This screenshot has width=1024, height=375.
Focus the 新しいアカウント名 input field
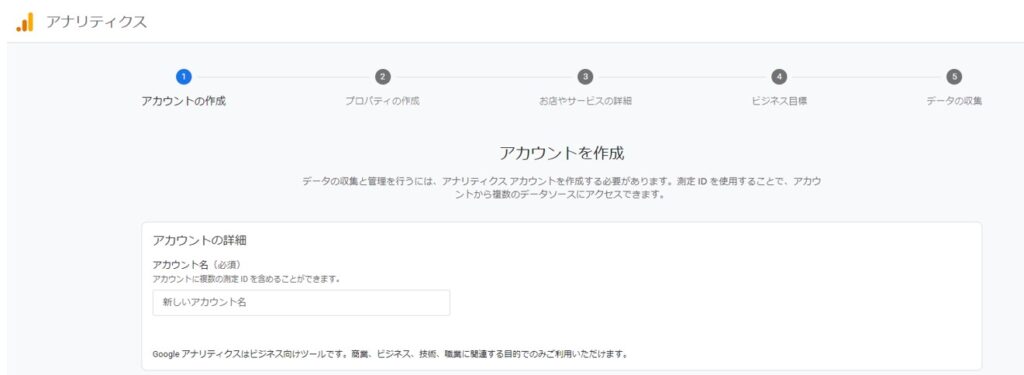click(x=301, y=303)
